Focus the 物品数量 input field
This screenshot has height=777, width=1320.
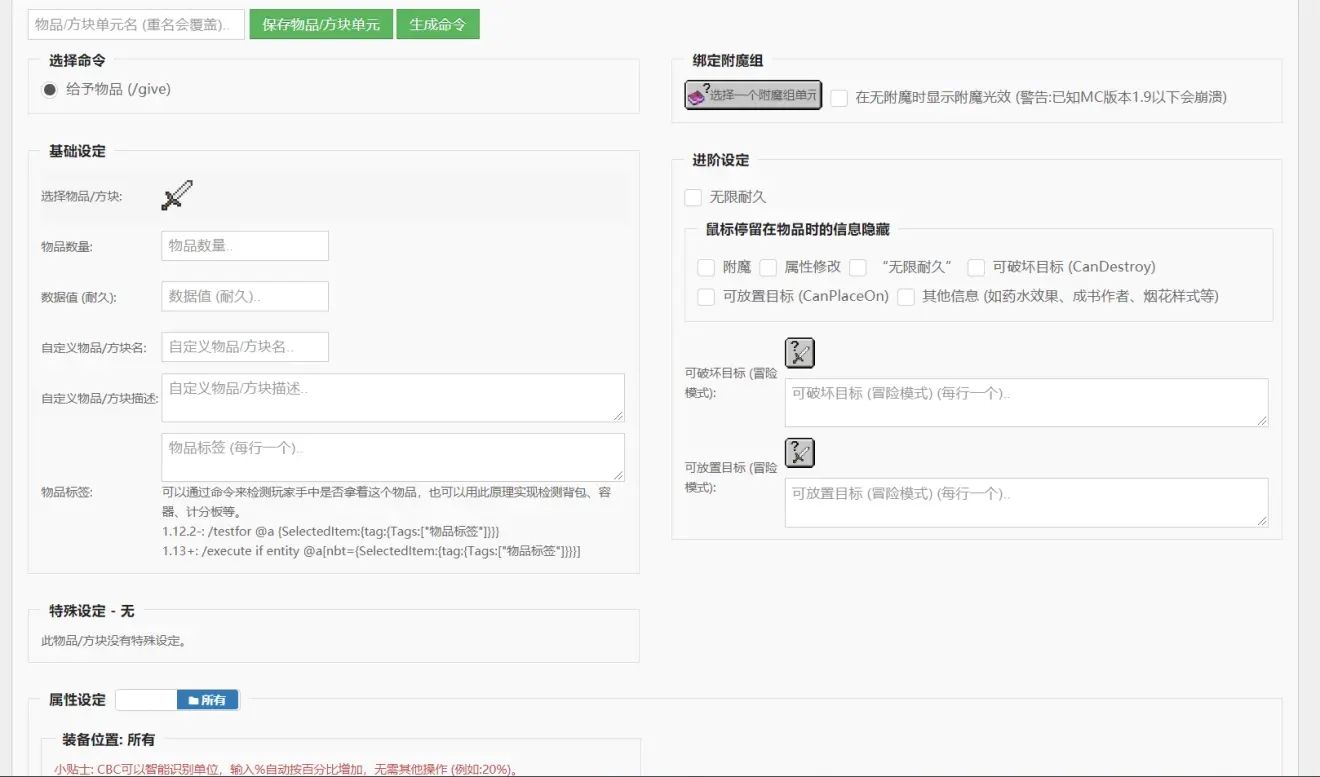tap(245, 246)
